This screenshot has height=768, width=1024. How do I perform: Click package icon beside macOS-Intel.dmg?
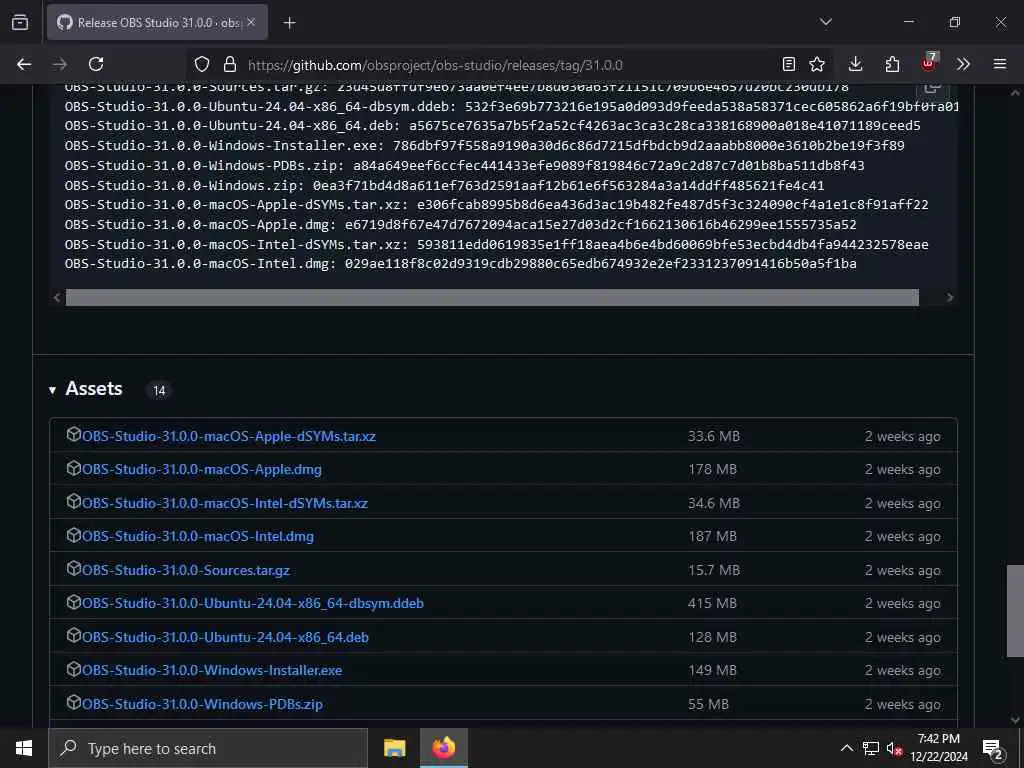click(74, 536)
